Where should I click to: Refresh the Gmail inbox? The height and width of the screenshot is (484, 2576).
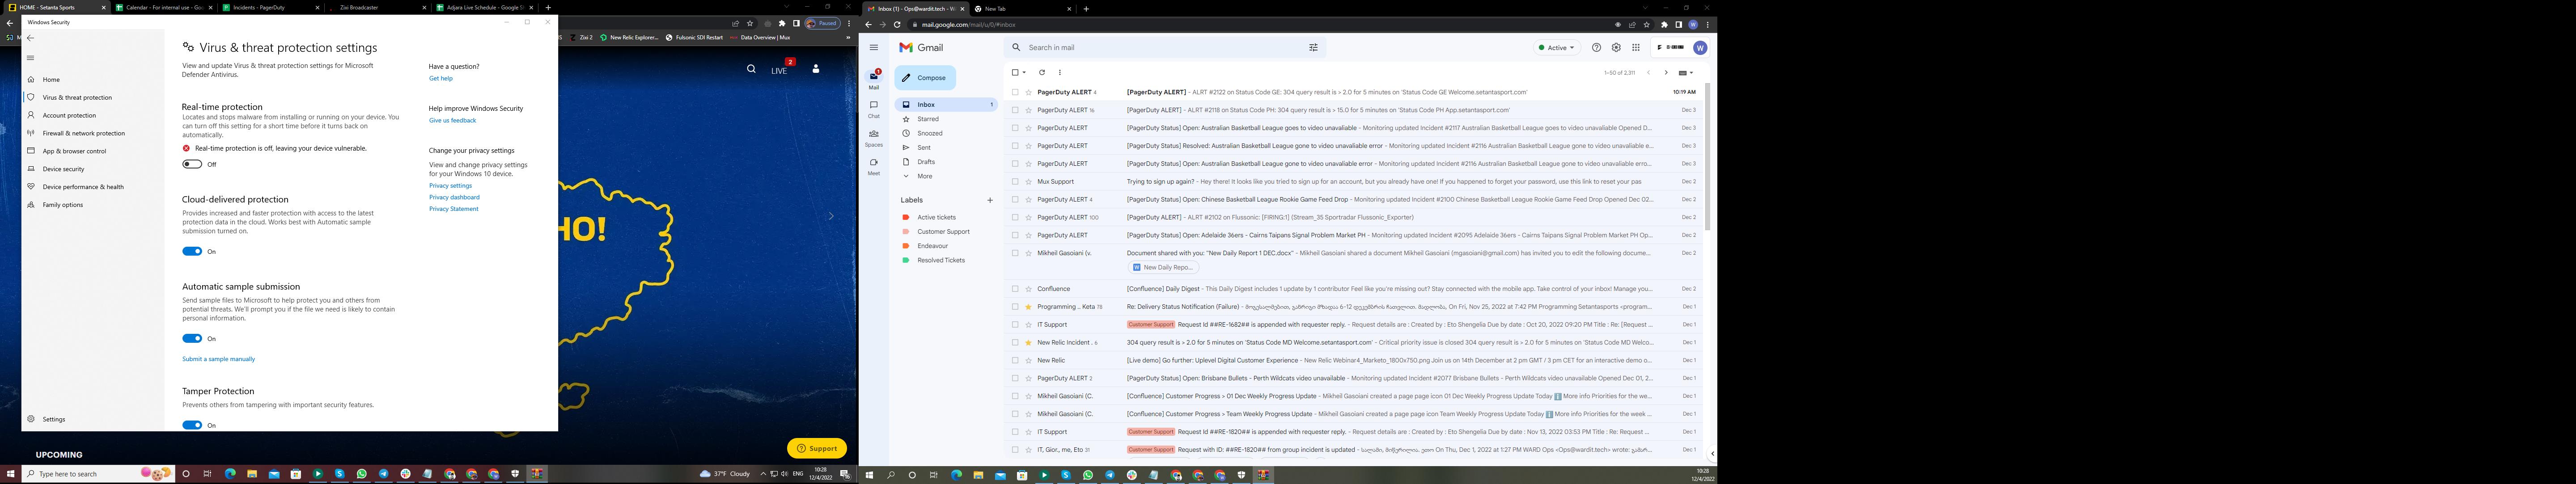[x=1042, y=72]
